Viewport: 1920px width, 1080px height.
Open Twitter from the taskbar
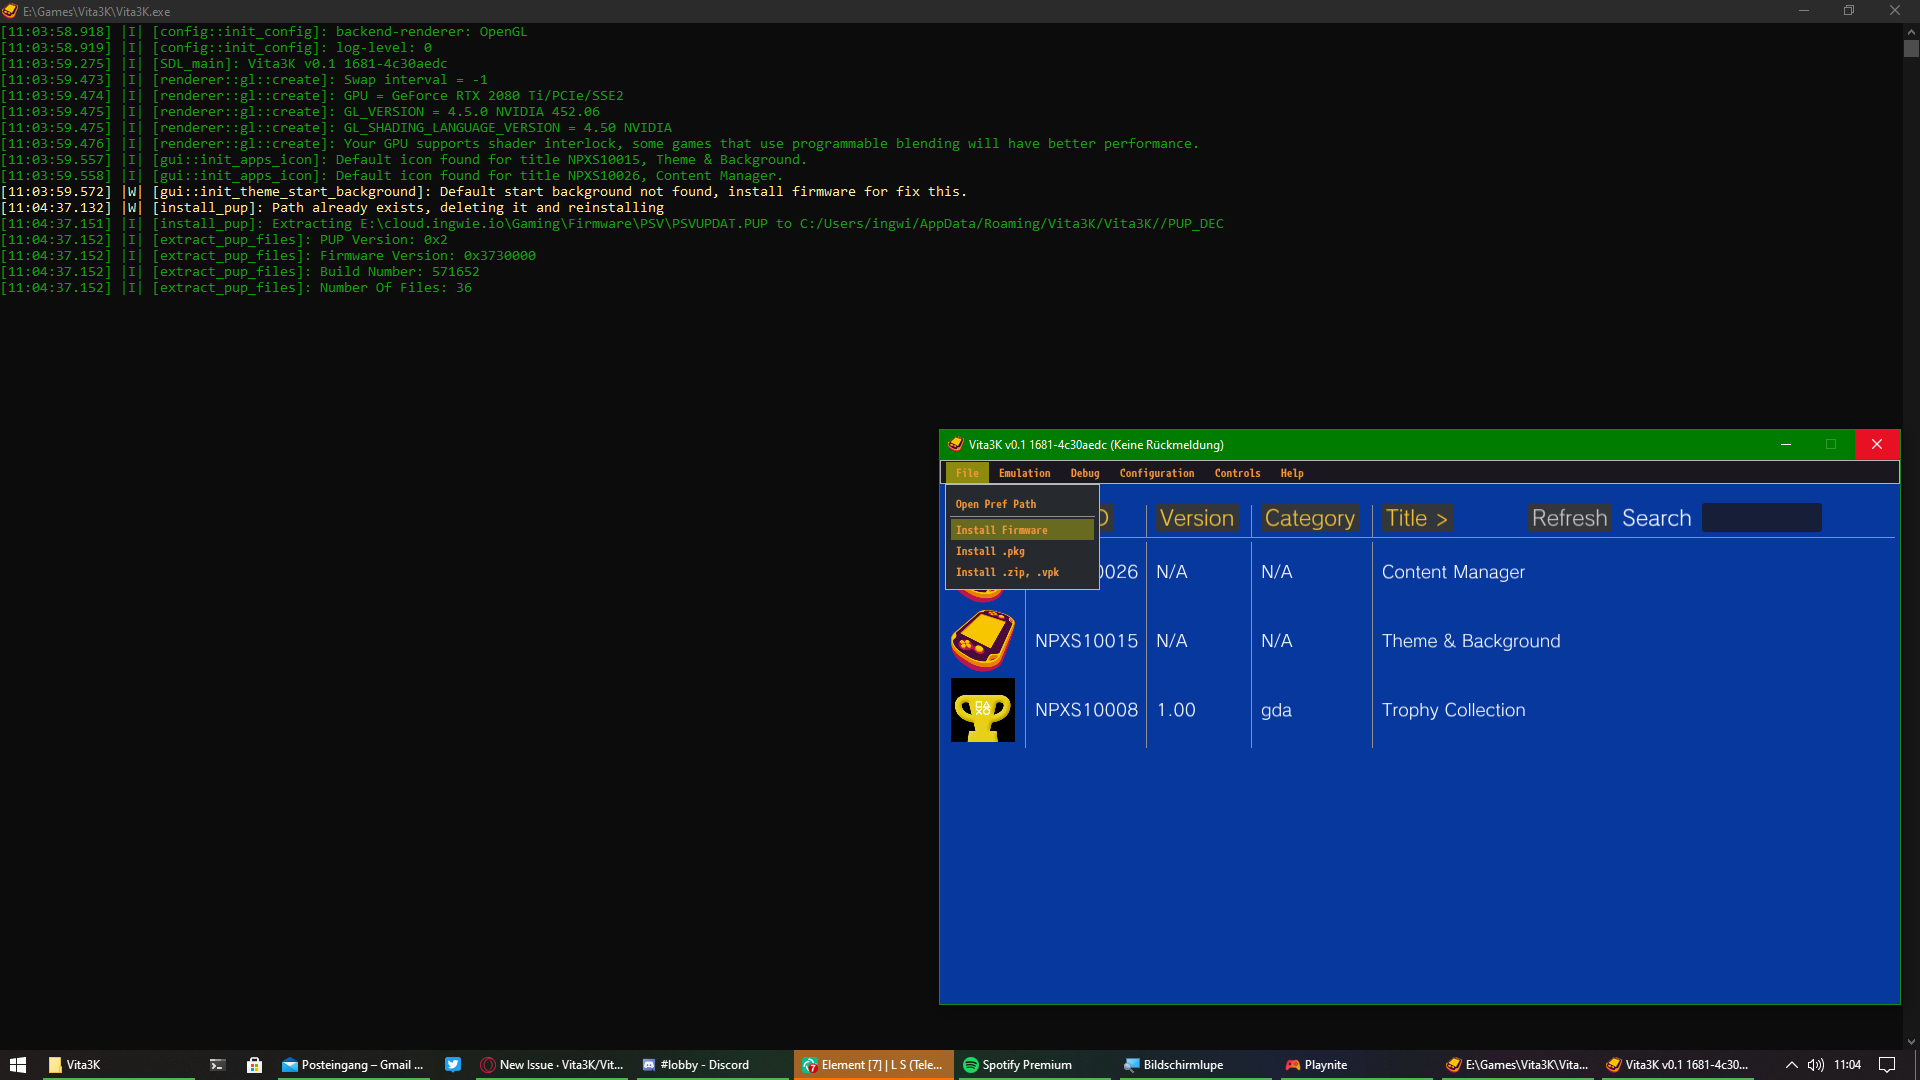coord(453,1065)
